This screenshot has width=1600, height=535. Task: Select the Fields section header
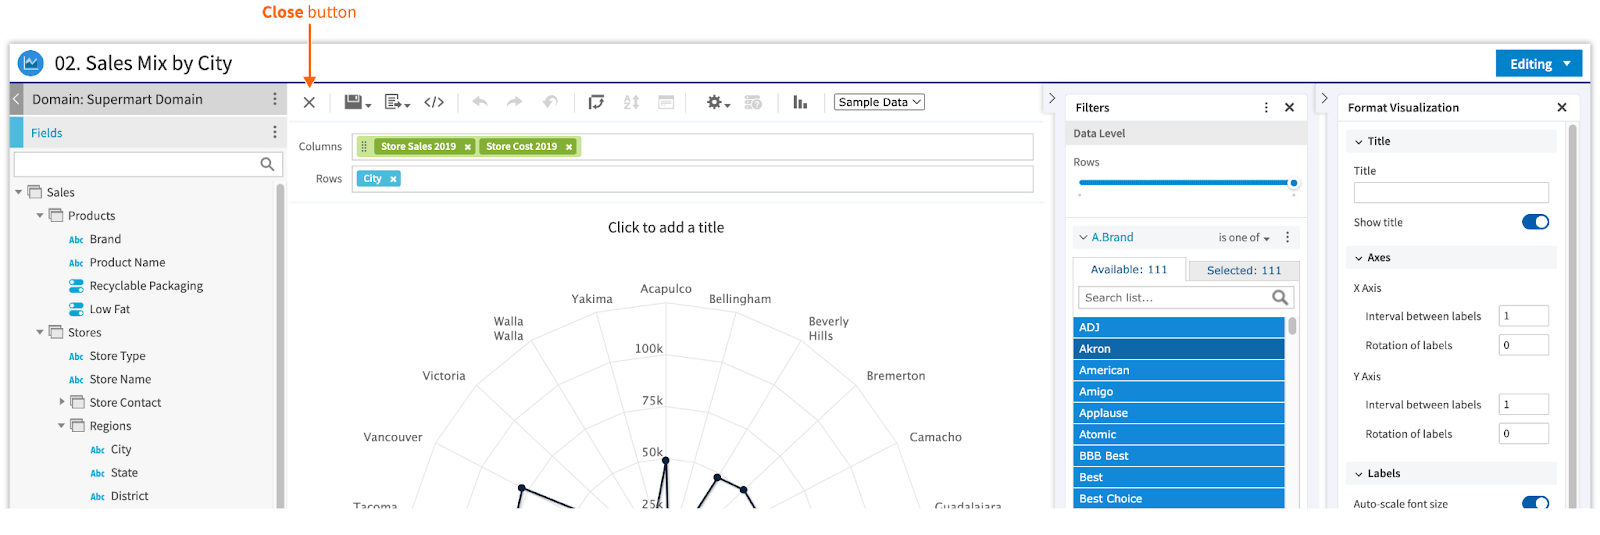(x=148, y=132)
